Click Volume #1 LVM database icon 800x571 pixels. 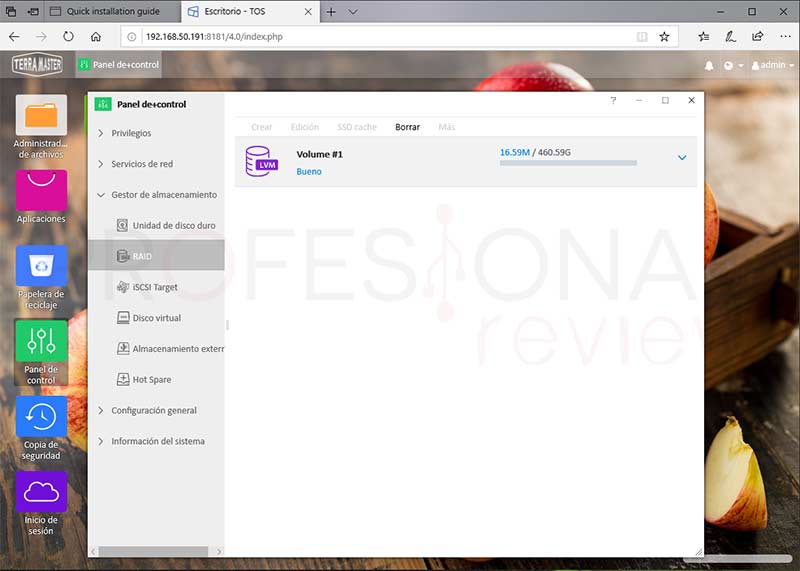261,161
